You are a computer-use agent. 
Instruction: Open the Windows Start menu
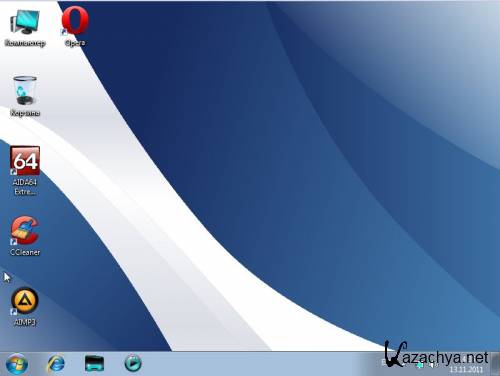(x=17, y=364)
